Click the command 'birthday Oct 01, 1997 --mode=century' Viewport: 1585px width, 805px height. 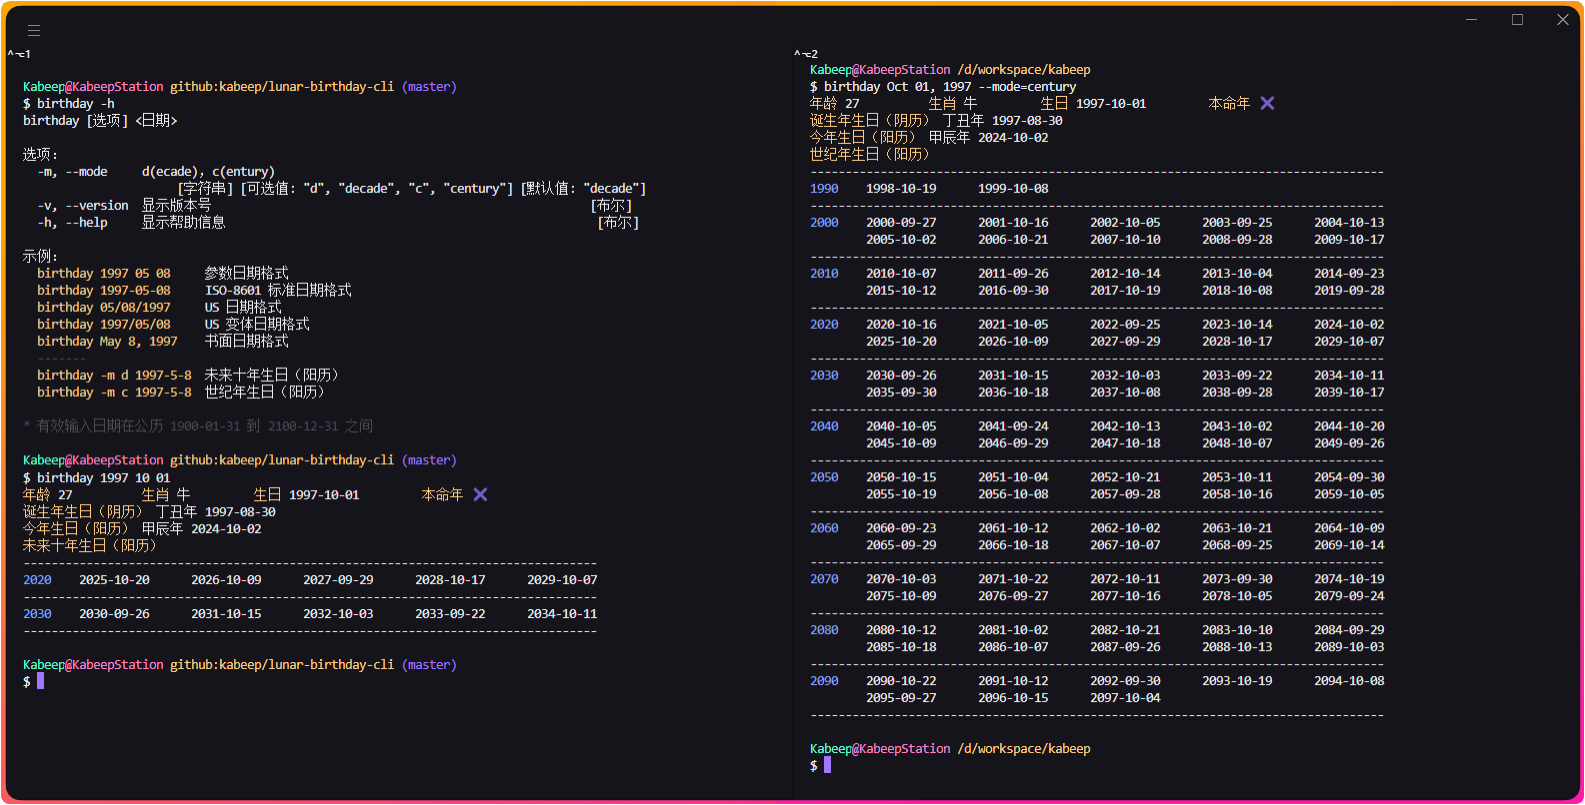pyautogui.click(x=950, y=87)
